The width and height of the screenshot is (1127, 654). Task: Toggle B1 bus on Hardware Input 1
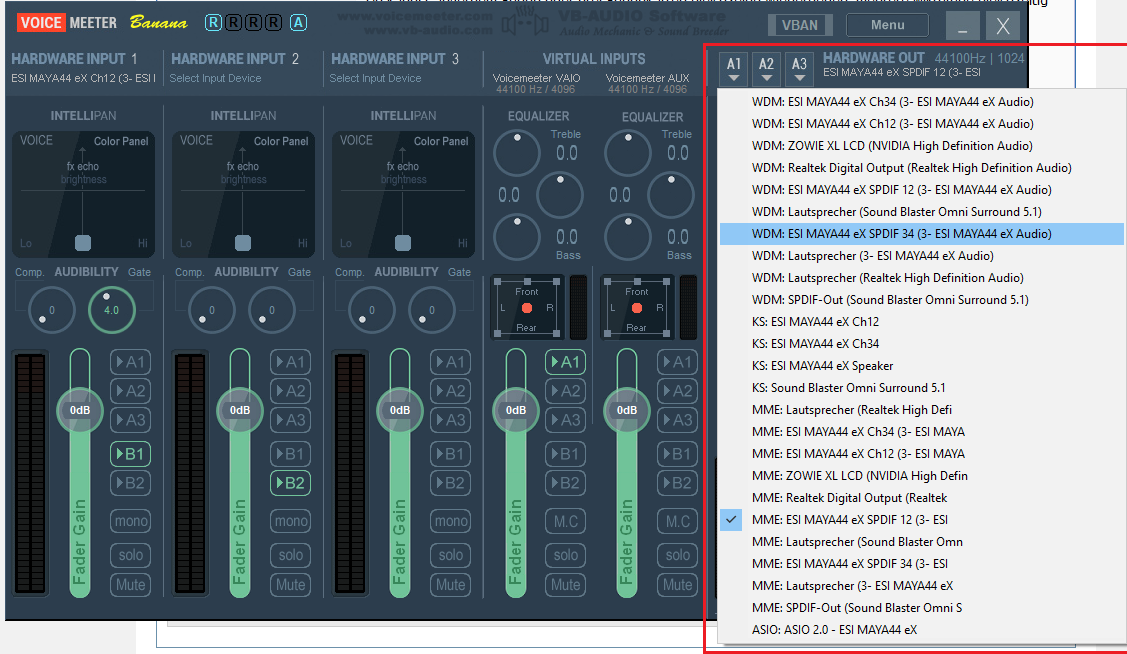pyautogui.click(x=131, y=454)
